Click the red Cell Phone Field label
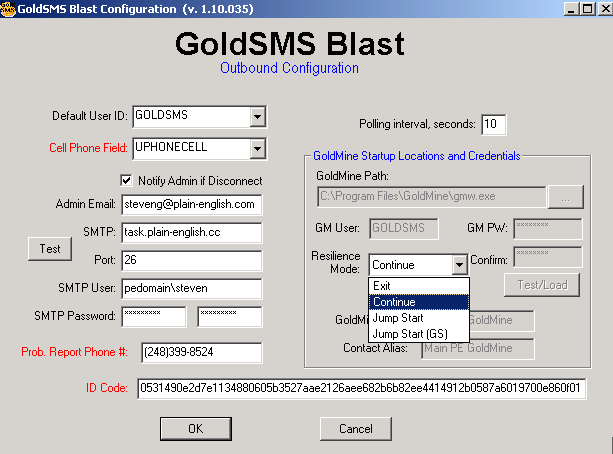This screenshot has width=613, height=454. click(88, 148)
